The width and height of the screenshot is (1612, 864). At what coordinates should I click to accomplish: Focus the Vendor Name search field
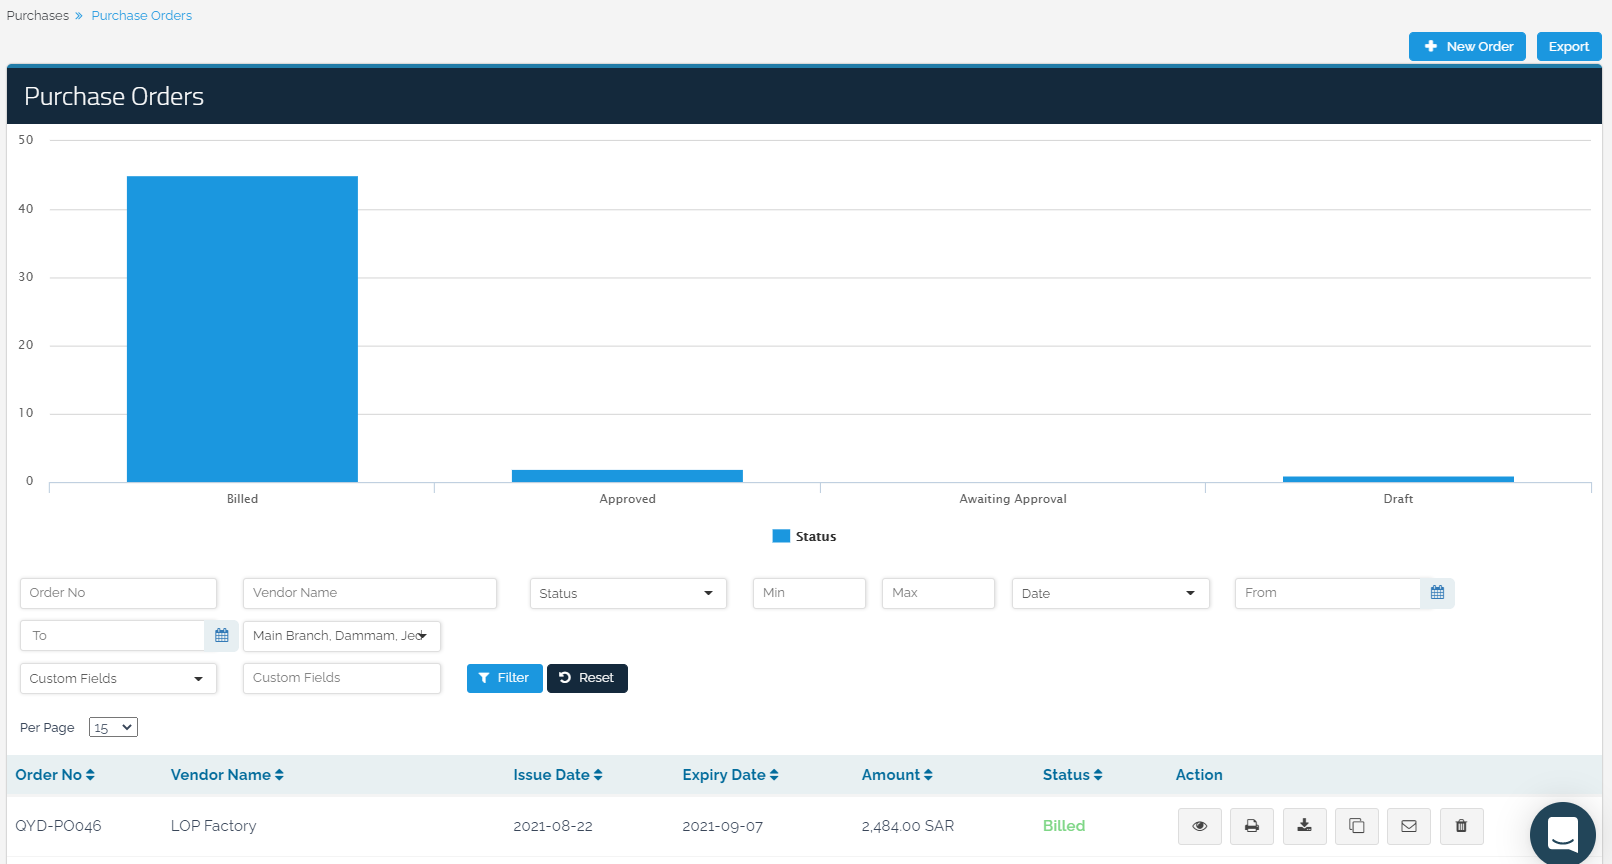click(x=369, y=593)
